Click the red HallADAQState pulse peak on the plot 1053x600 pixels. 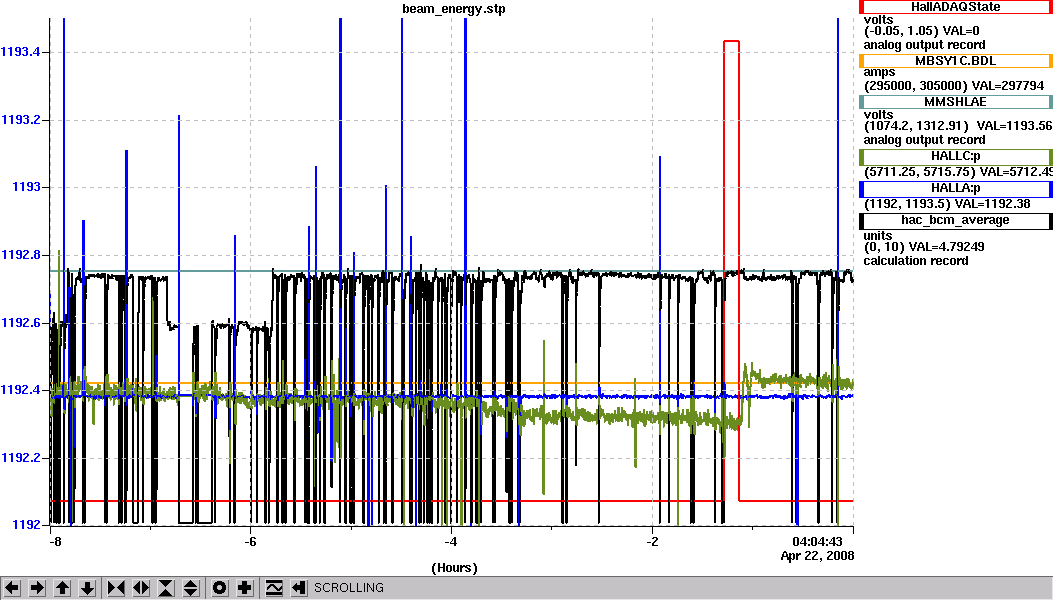click(731, 42)
